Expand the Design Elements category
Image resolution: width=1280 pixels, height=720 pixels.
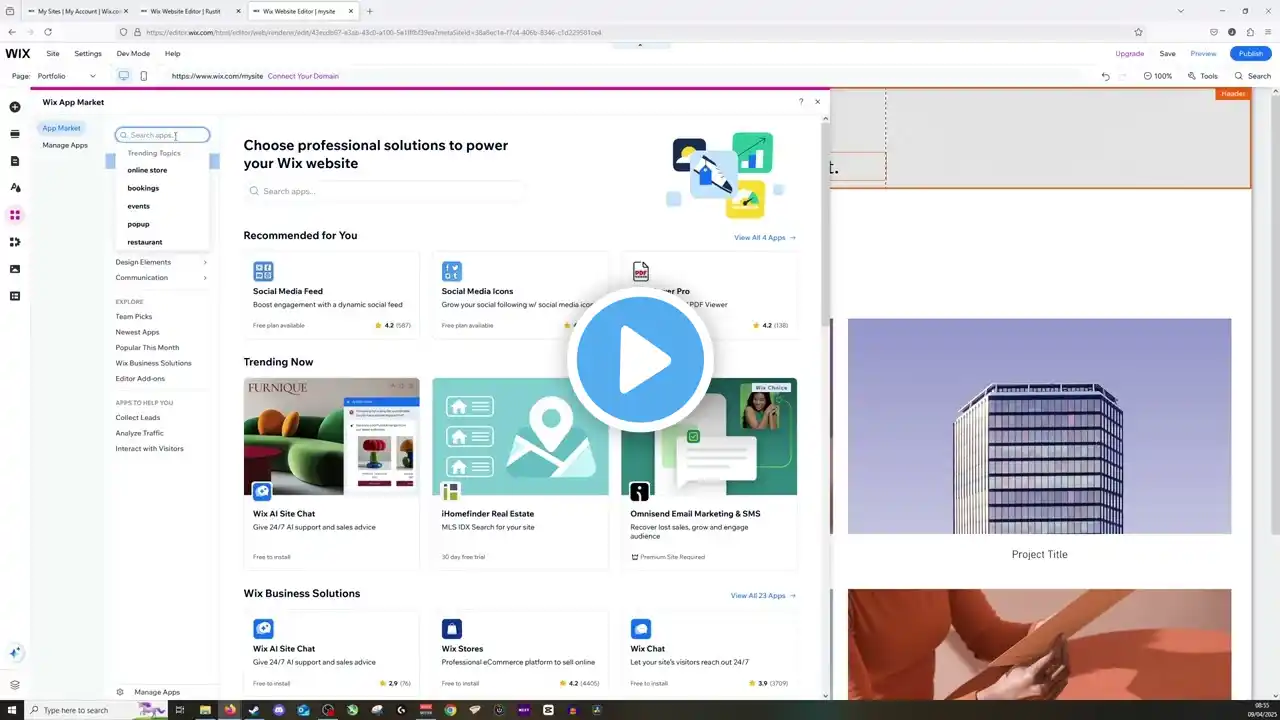point(161,262)
